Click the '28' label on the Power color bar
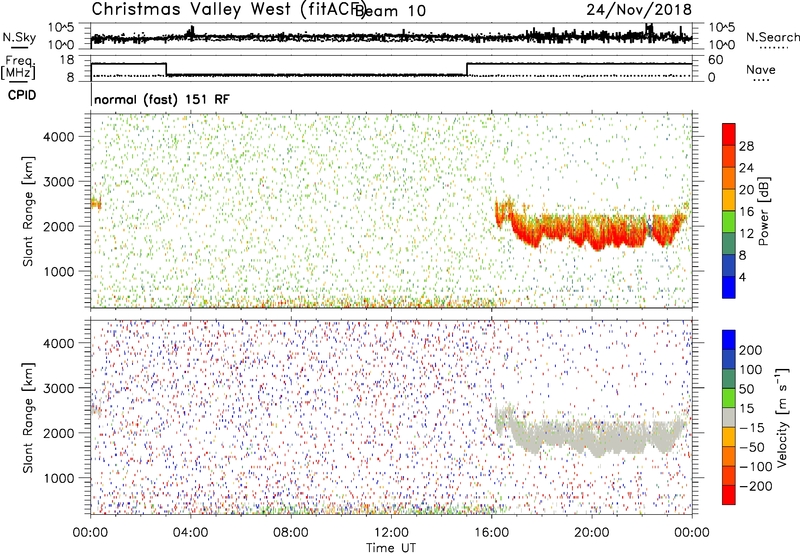Screen dimensions: 800x554 click(x=746, y=146)
